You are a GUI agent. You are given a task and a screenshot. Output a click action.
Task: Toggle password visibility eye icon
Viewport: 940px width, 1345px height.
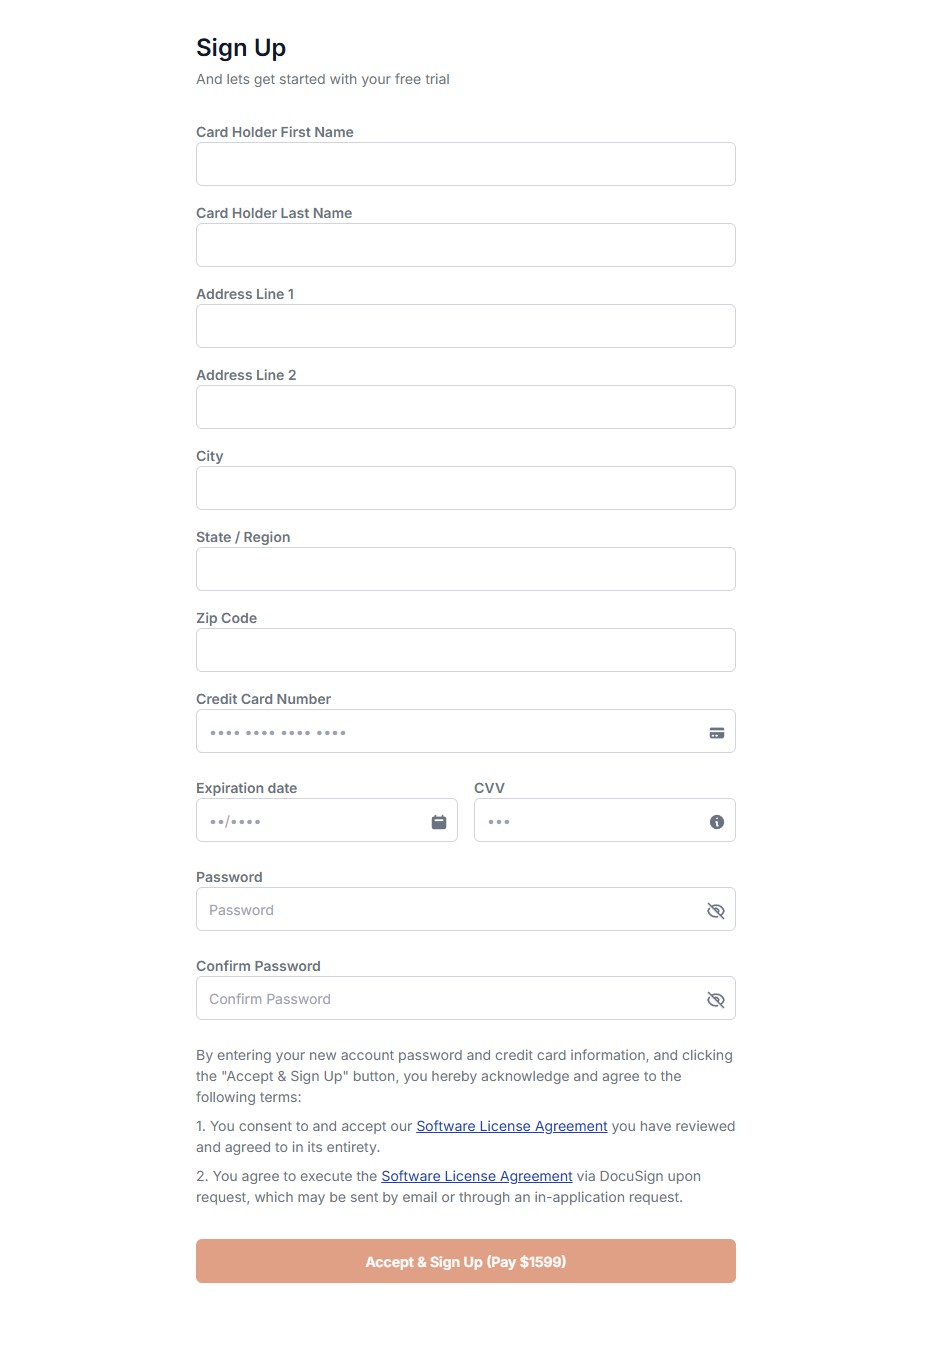pyautogui.click(x=716, y=911)
